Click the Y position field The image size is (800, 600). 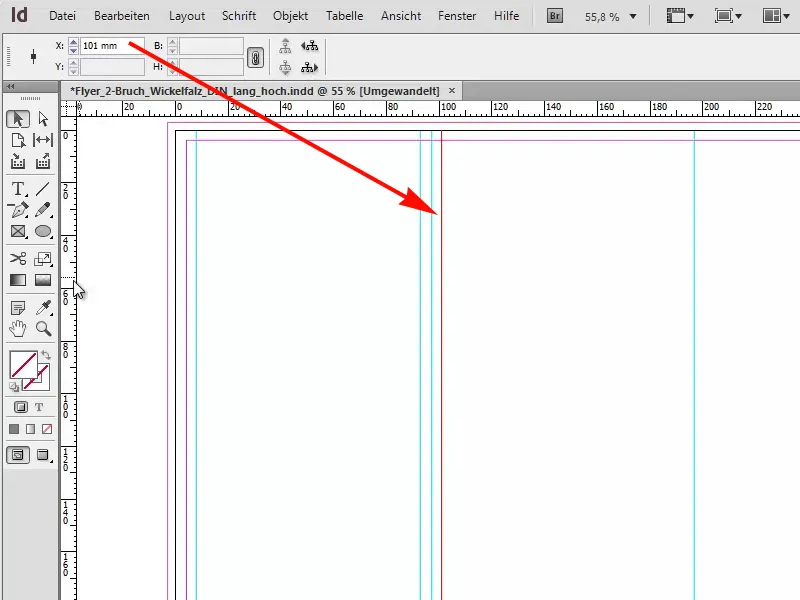click(x=112, y=67)
